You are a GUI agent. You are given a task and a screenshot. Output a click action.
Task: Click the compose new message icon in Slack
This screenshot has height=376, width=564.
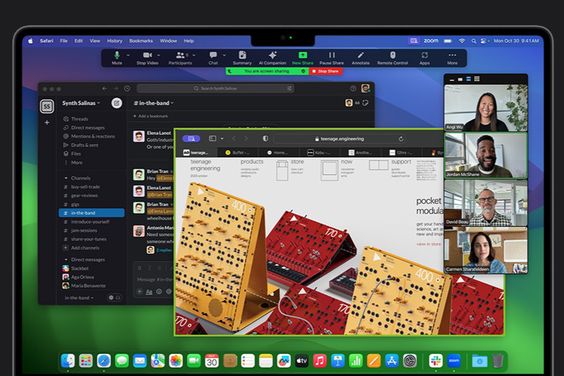[x=117, y=103]
